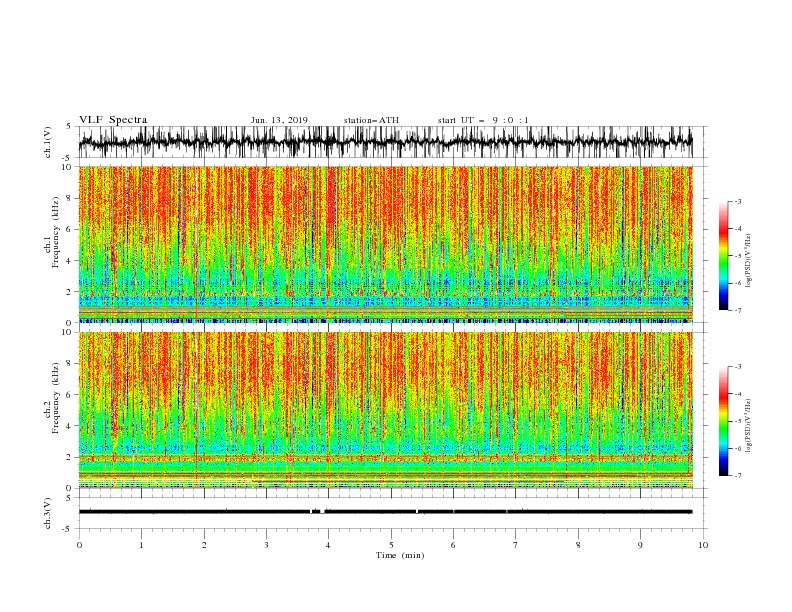Click time axis tick label '9'
Image resolution: width=792 pixels, height=612 pixels.
[x=640, y=545]
